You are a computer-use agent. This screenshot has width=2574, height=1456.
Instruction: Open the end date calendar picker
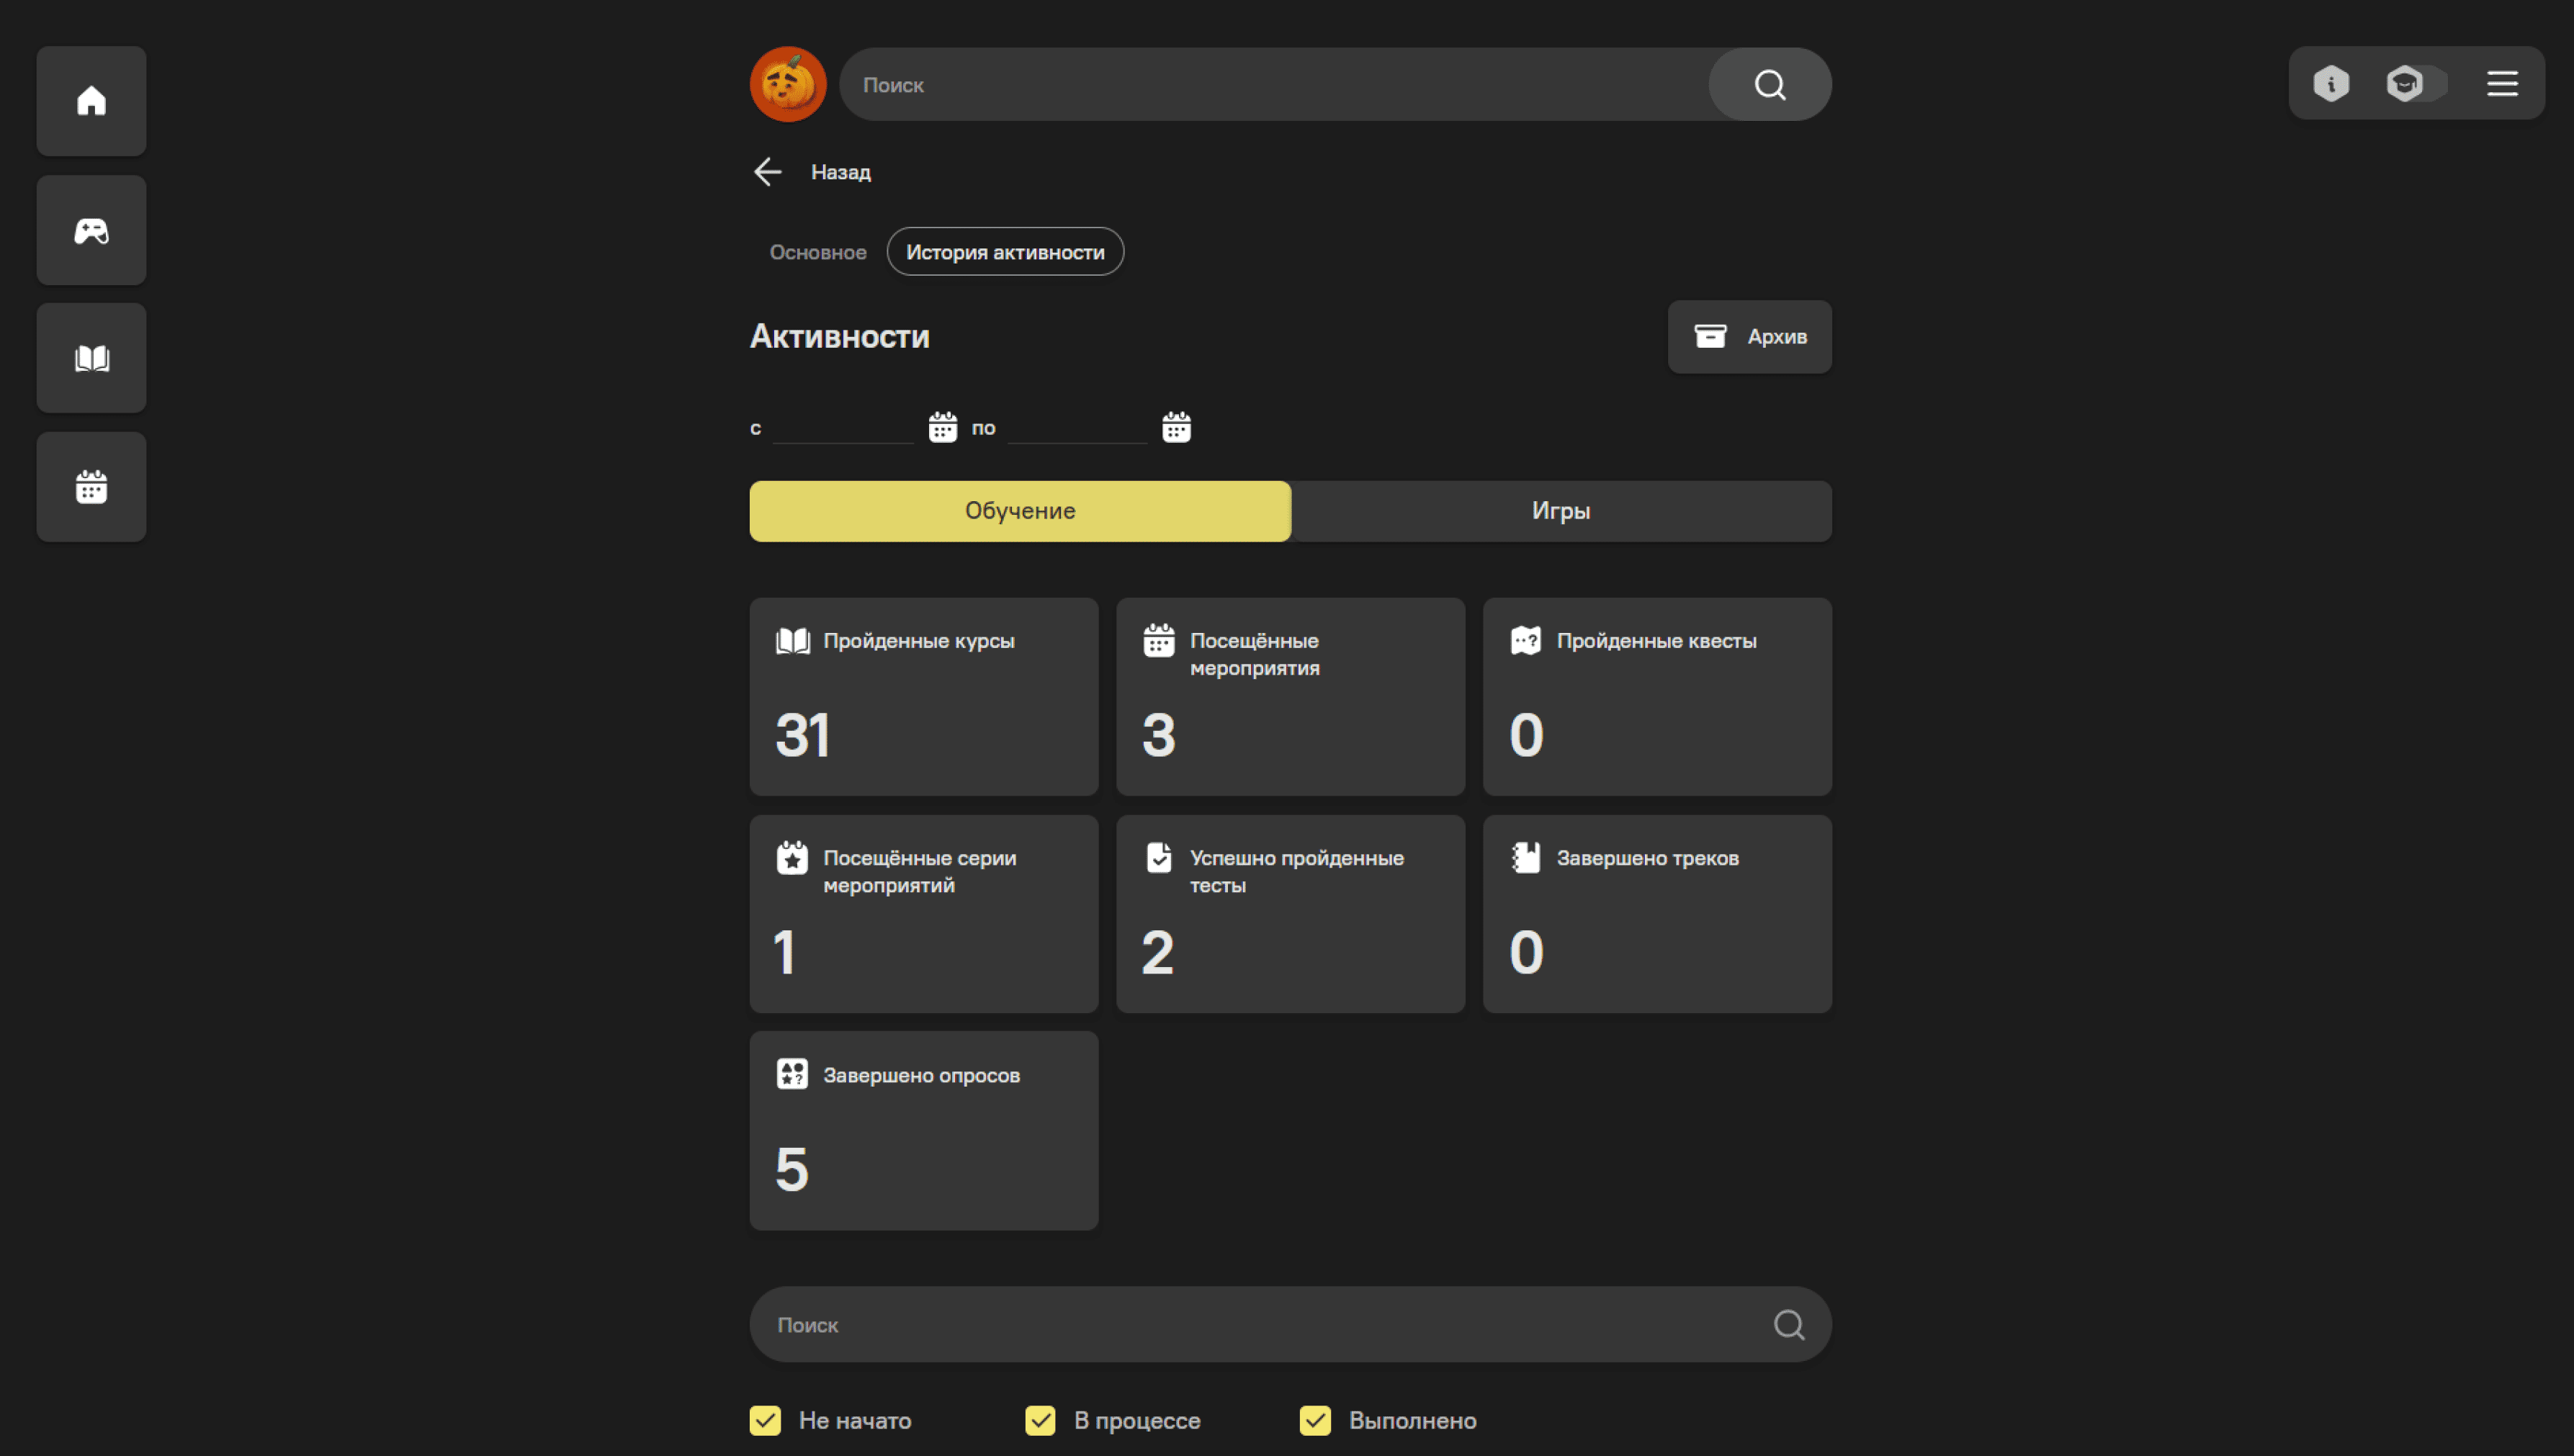[1176, 427]
